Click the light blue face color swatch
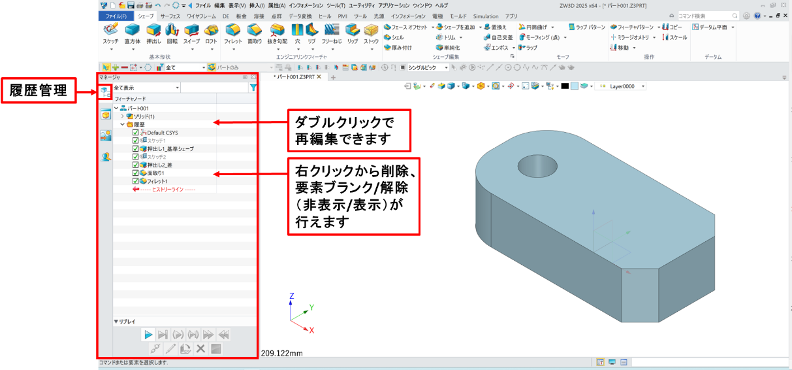This screenshot has width=792, height=370. coord(574,86)
